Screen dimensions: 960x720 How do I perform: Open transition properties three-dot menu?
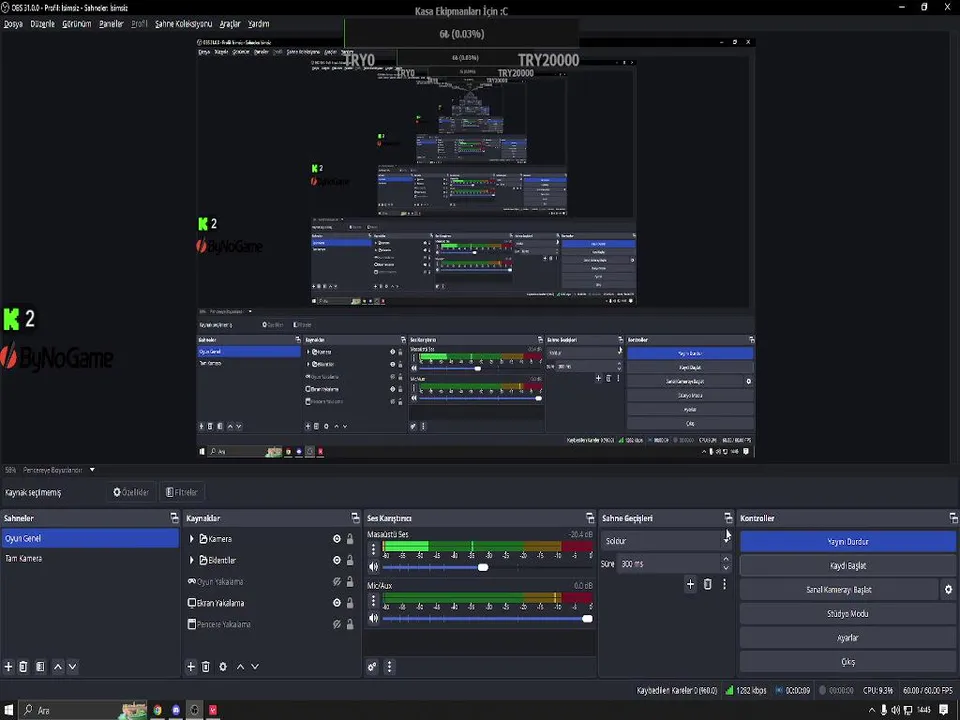[724, 584]
